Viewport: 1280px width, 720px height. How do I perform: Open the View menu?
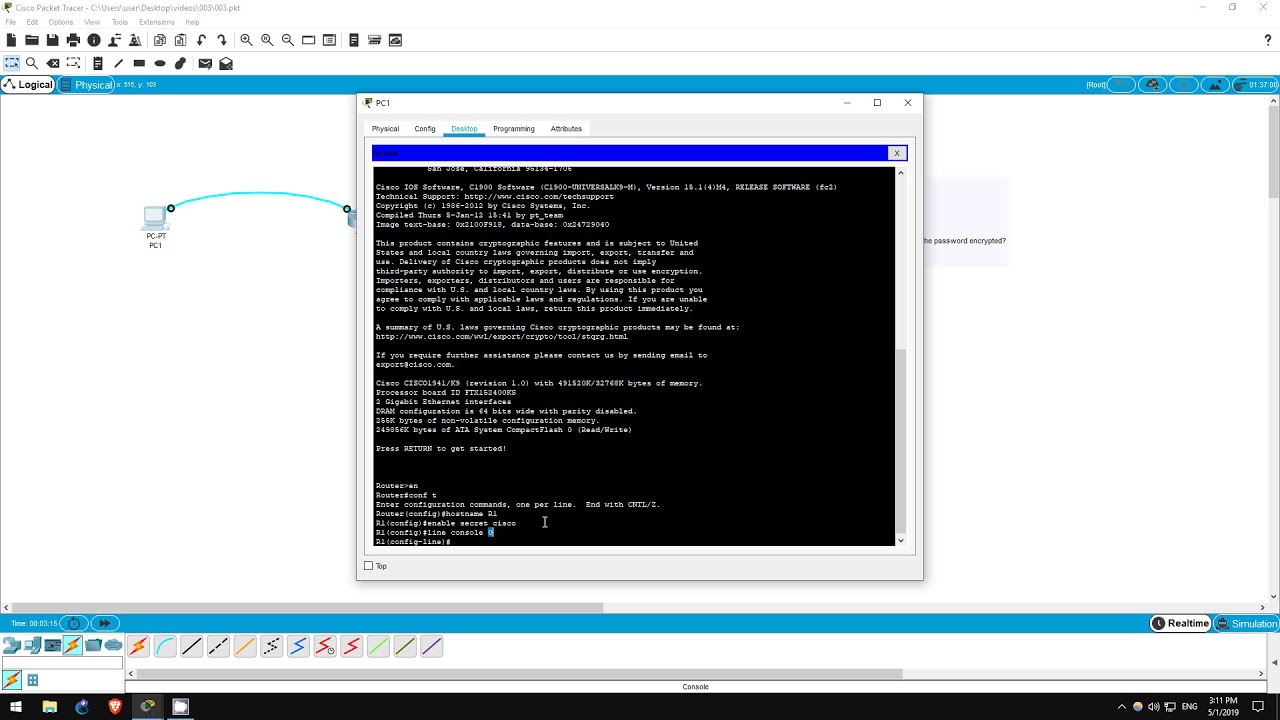pyautogui.click(x=92, y=22)
